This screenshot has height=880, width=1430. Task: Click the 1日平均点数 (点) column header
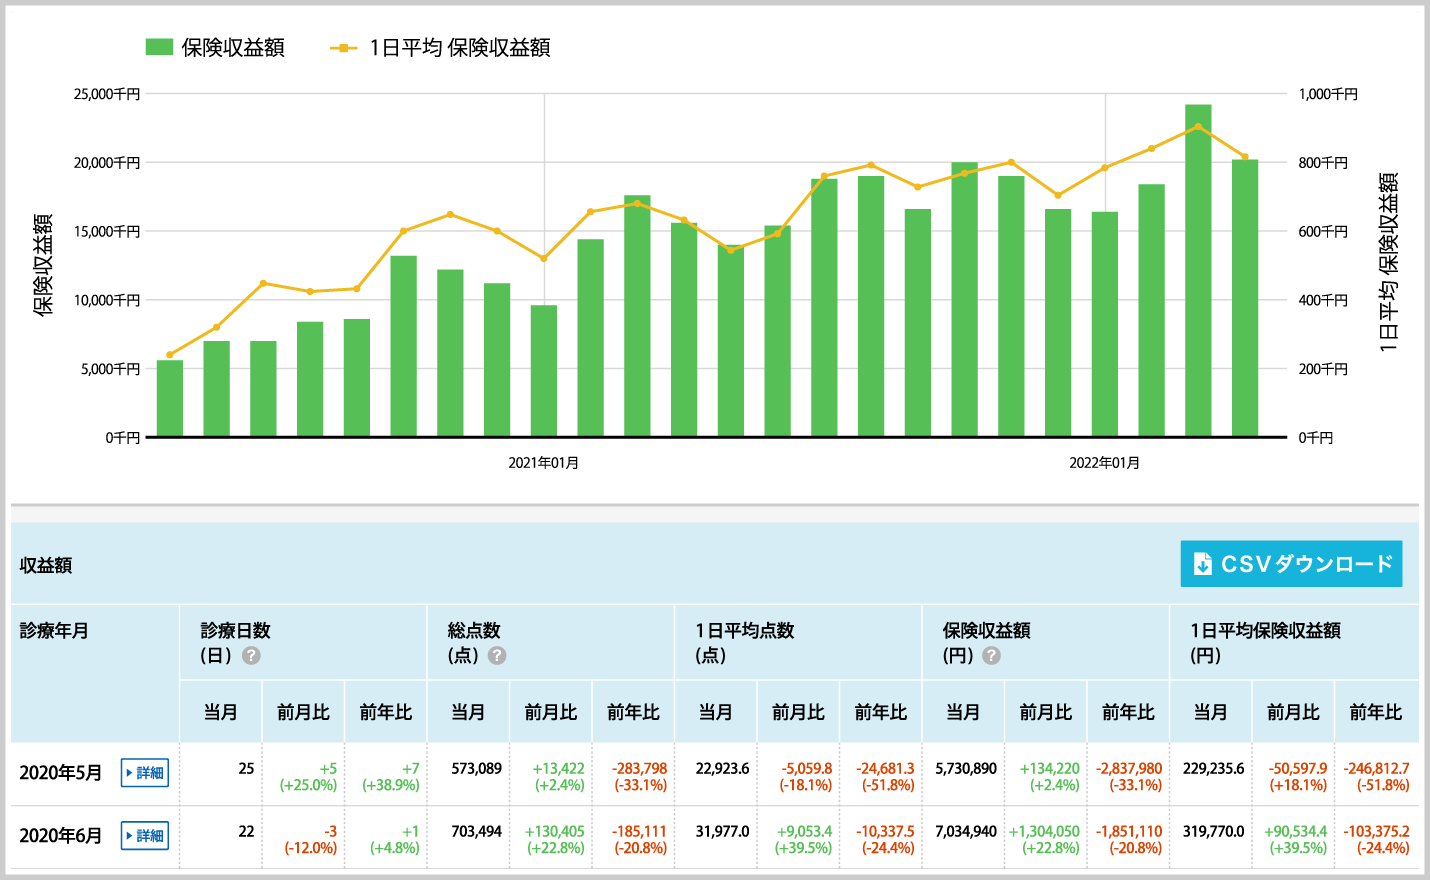click(745, 642)
